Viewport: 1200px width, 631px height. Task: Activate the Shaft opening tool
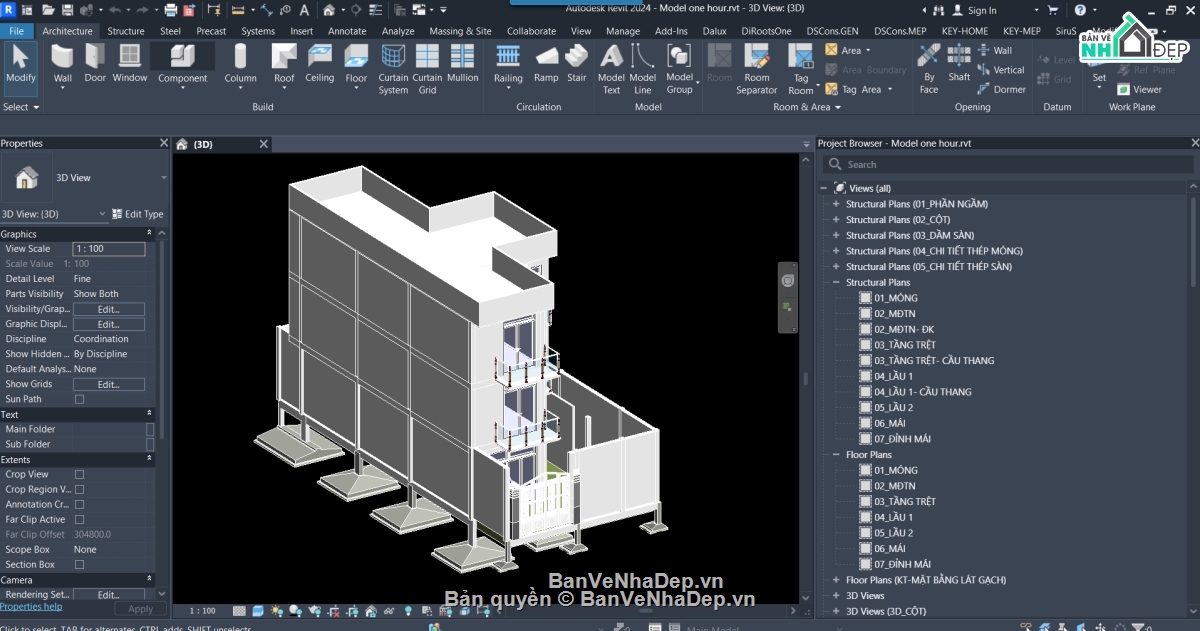pos(959,63)
